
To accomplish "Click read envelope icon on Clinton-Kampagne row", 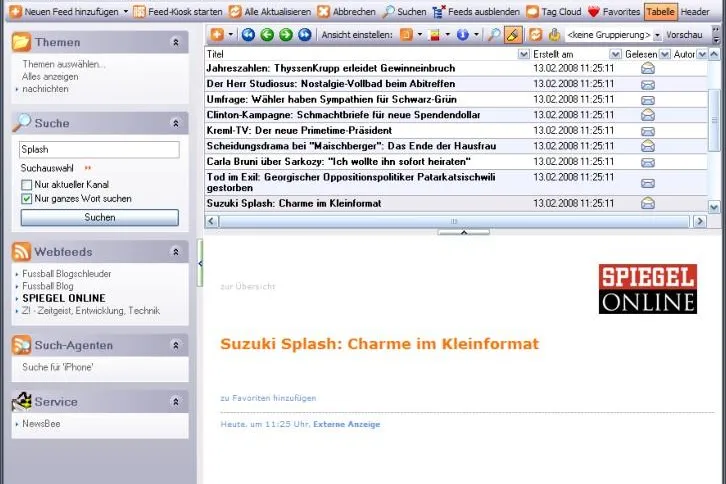I will click(x=648, y=114).
